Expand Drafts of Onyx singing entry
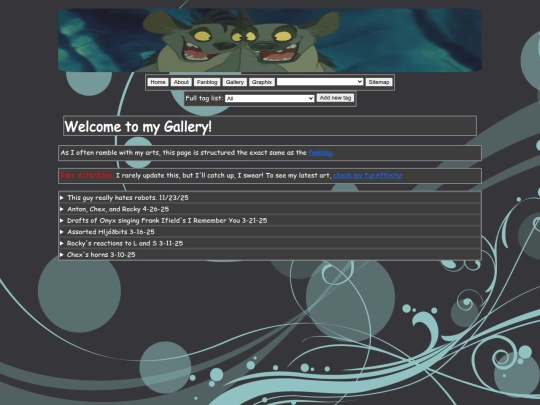Viewport: 540px width, 405px height. pos(270,220)
